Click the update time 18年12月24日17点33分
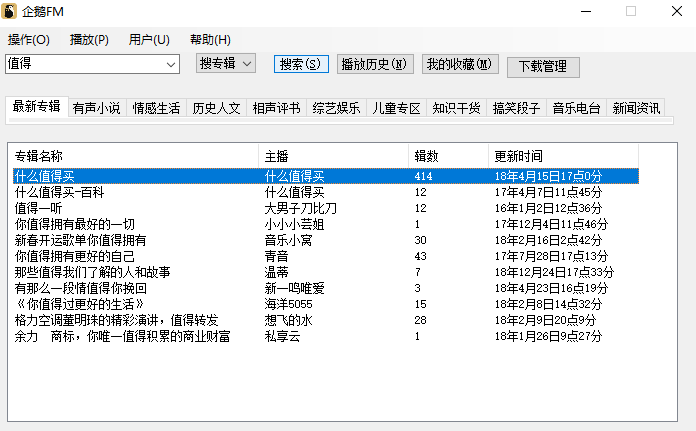Screen dimensions: 696x431 [x=554, y=272]
